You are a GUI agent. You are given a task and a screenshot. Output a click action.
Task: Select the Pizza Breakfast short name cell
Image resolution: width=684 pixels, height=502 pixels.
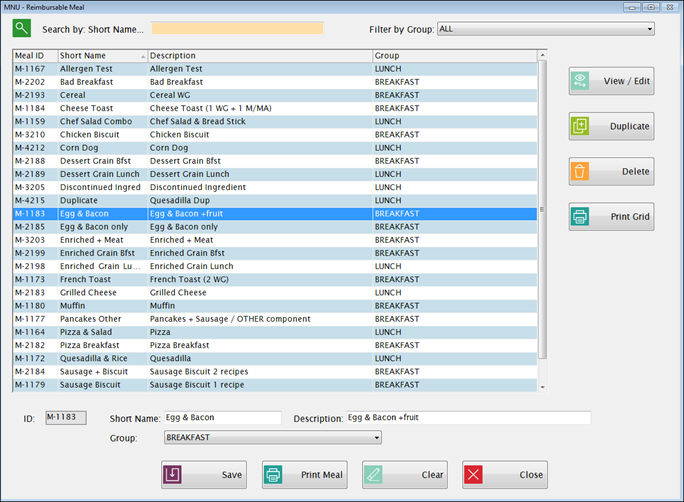[103, 345]
